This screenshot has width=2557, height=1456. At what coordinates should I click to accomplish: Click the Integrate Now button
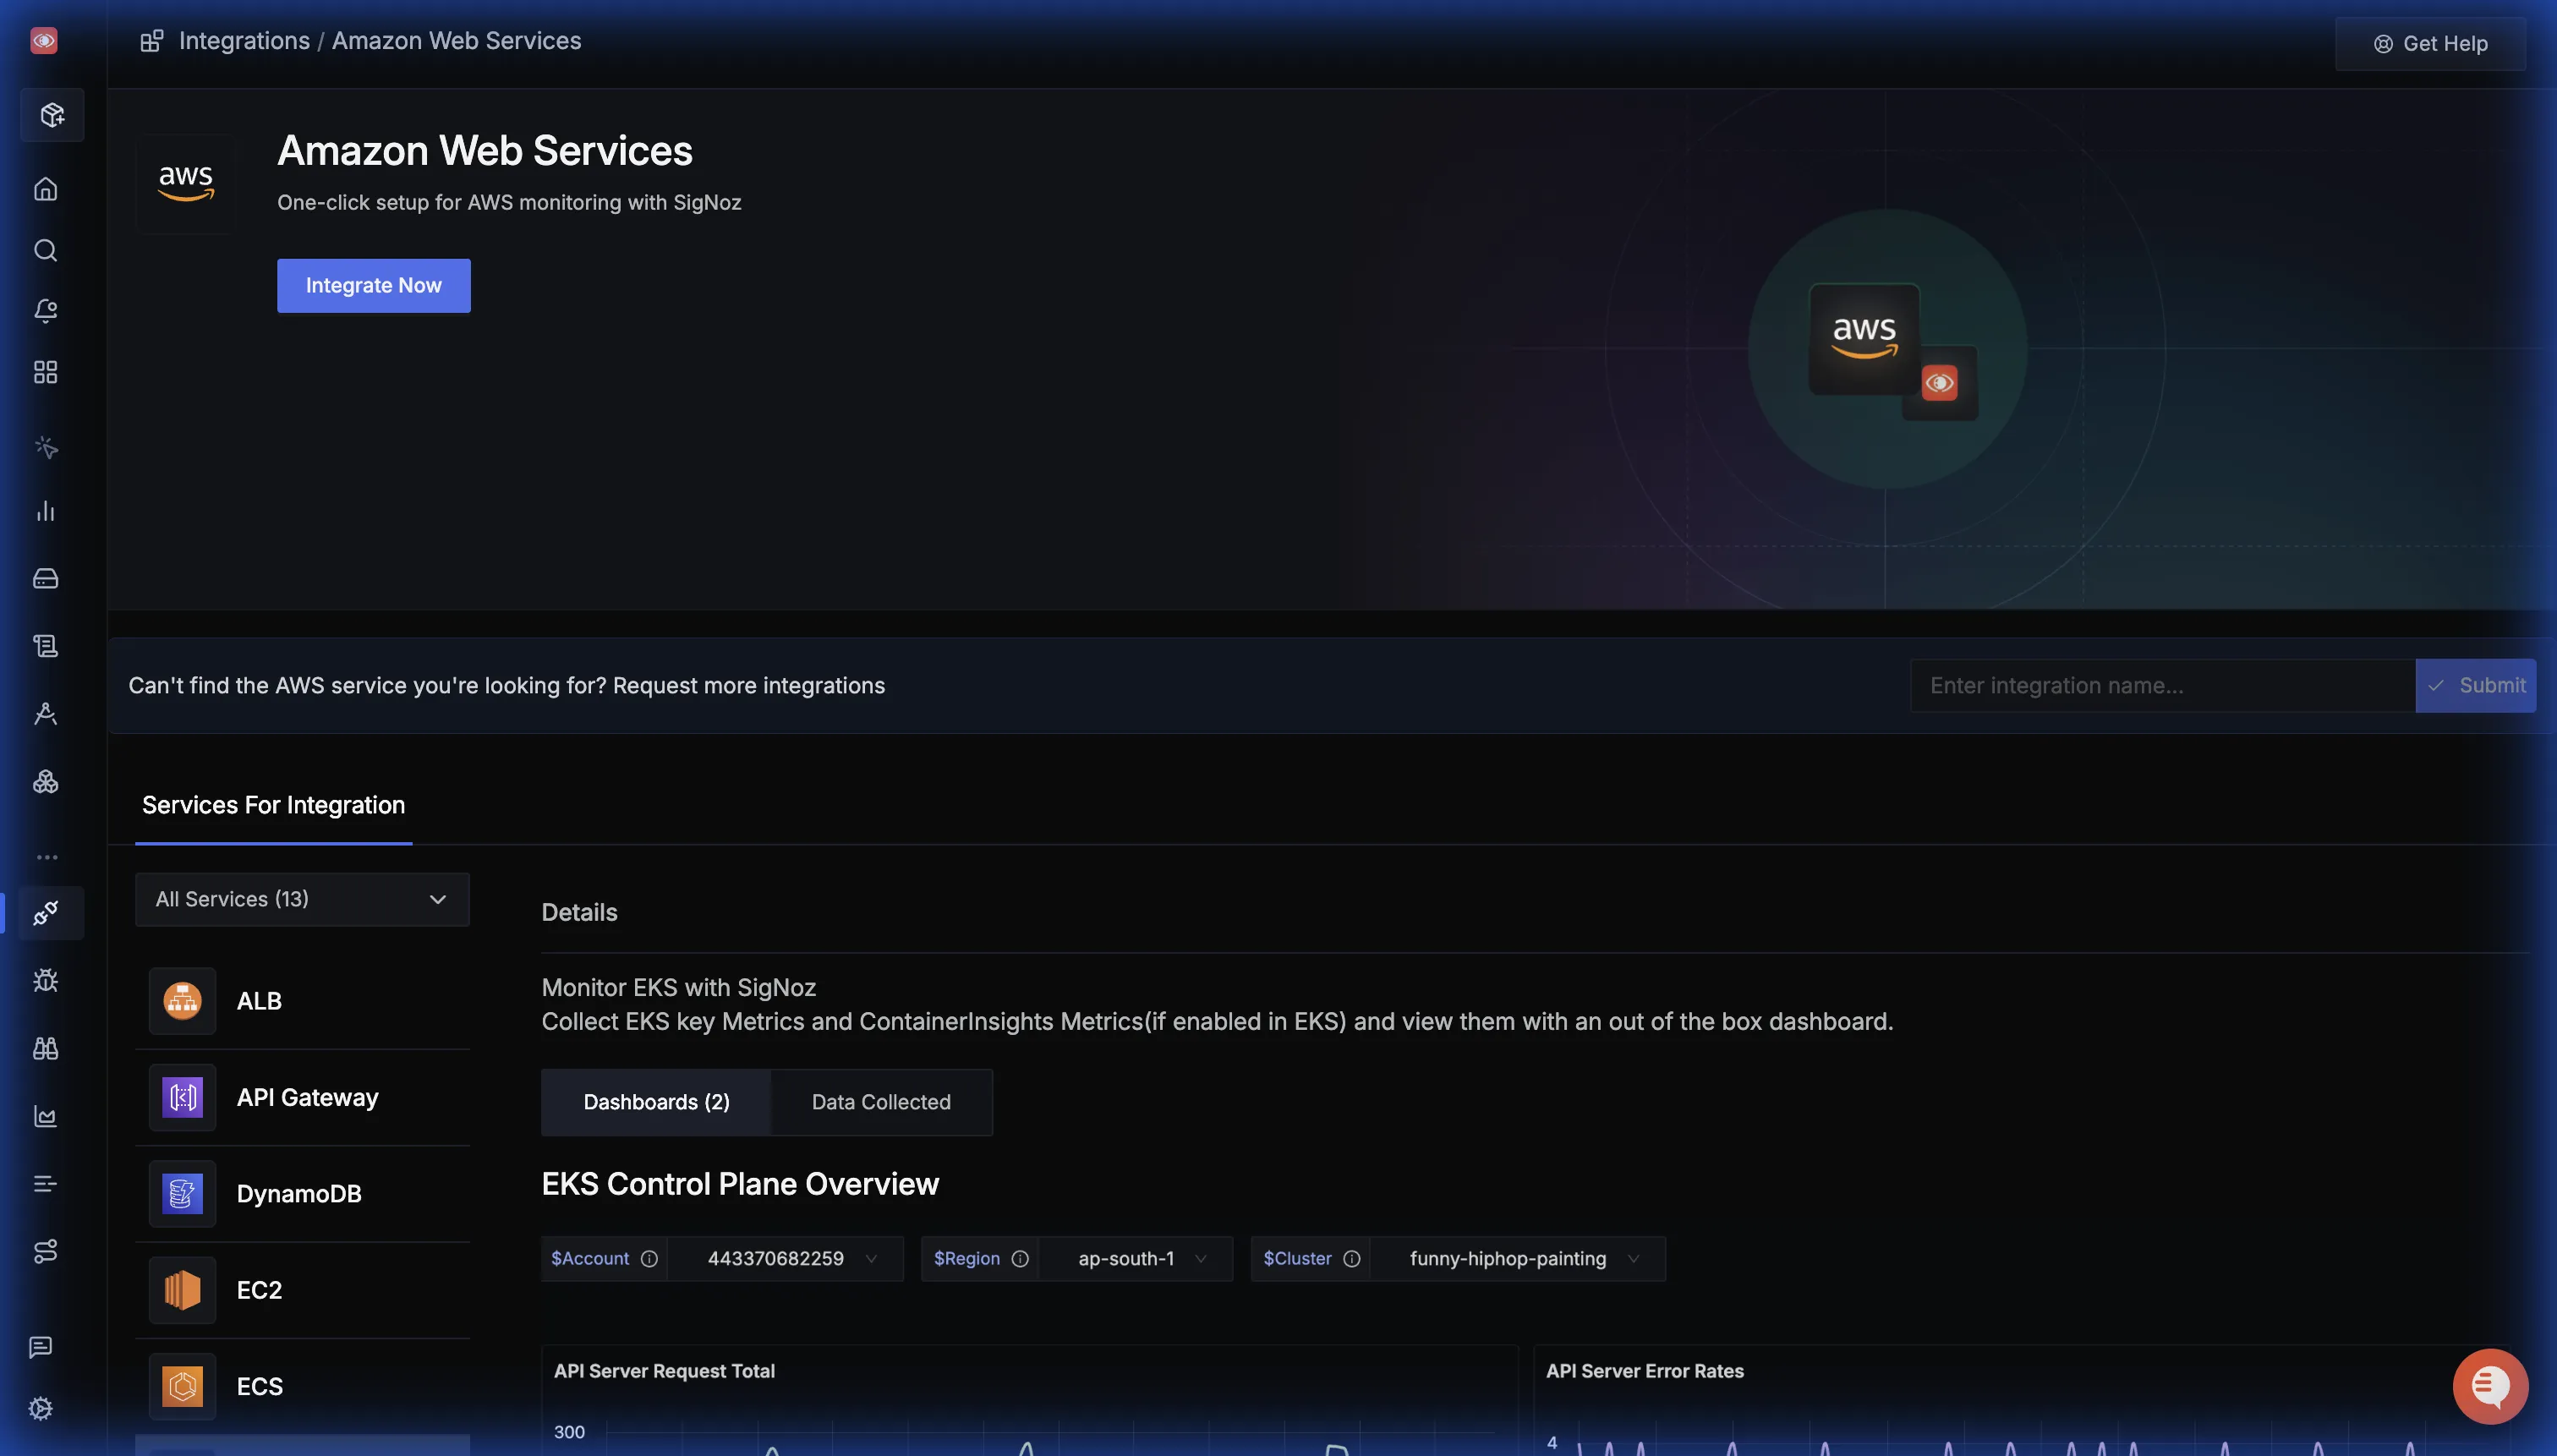pyautogui.click(x=373, y=286)
